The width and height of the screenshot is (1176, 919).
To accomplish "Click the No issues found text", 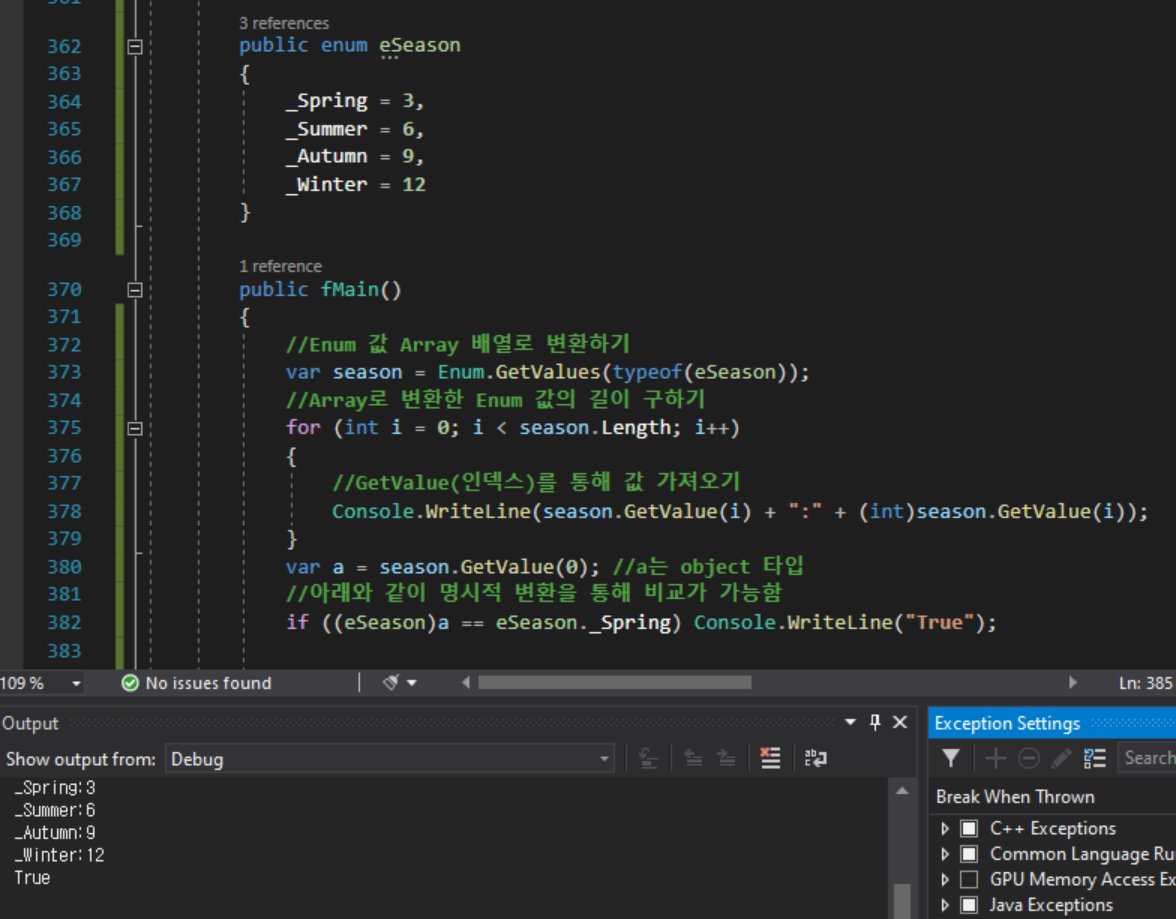I will pos(208,683).
